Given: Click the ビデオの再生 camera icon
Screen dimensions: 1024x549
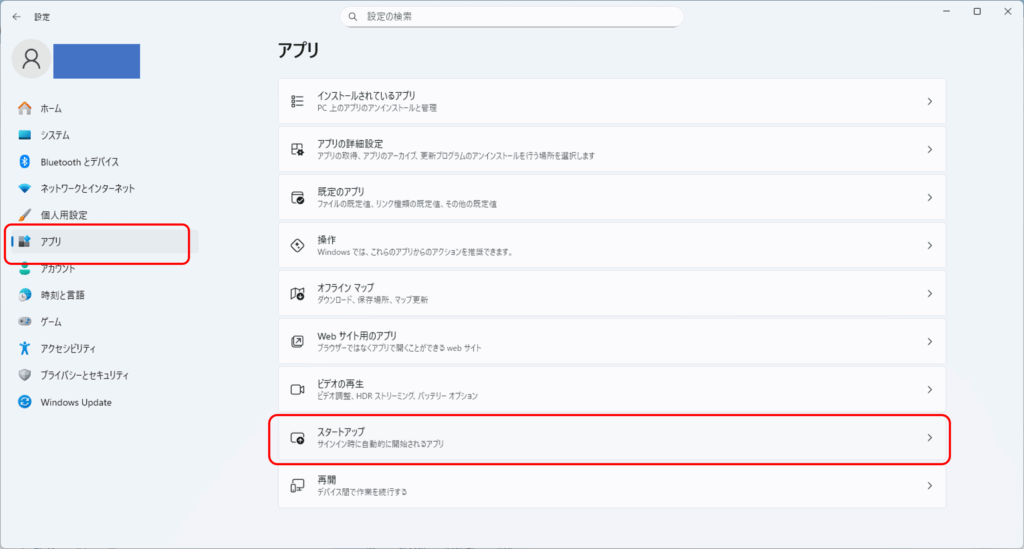Looking at the screenshot, I should [x=297, y=389].
